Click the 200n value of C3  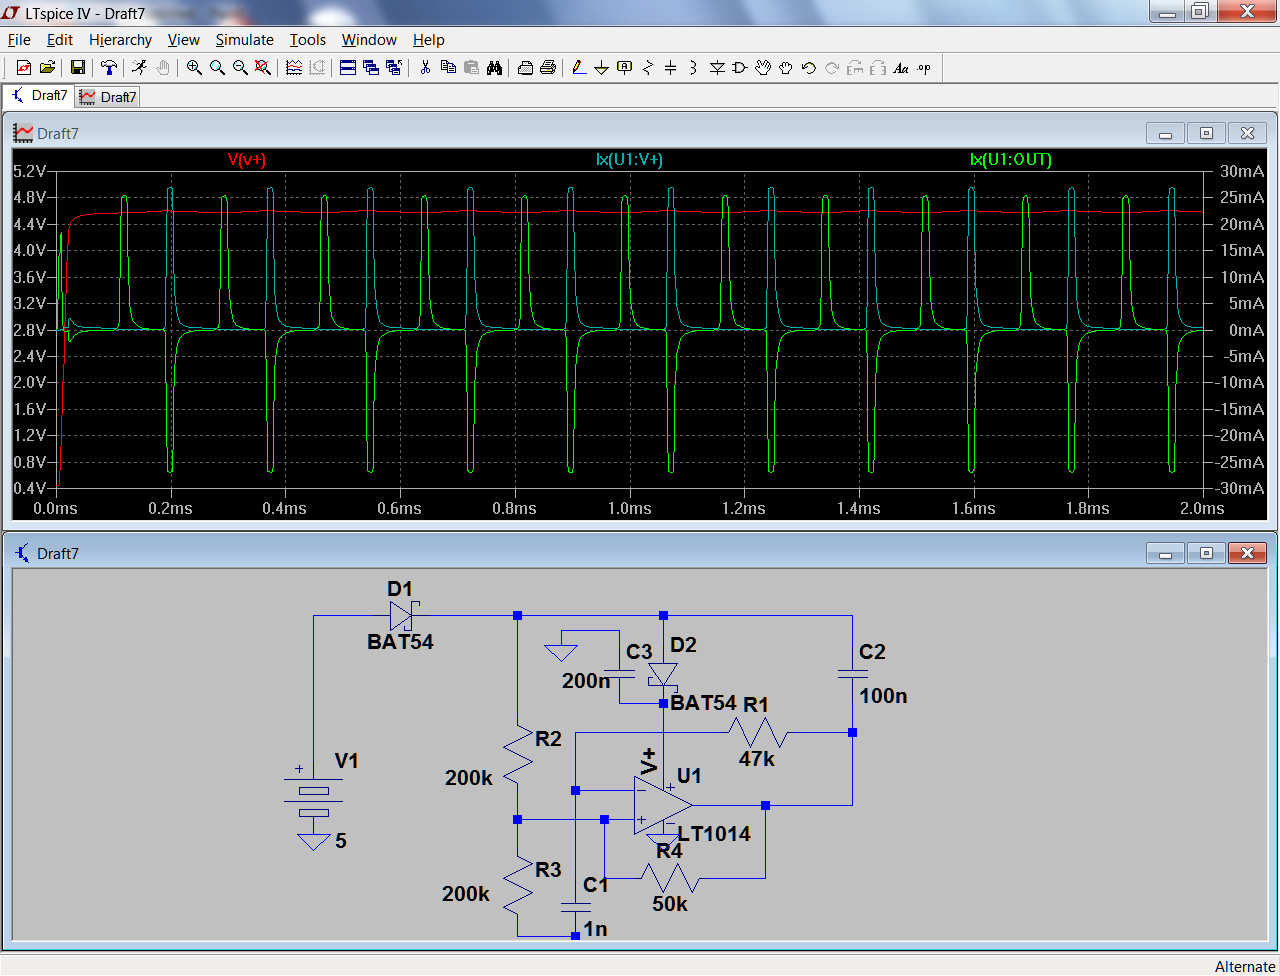click(x=586, y=681)
